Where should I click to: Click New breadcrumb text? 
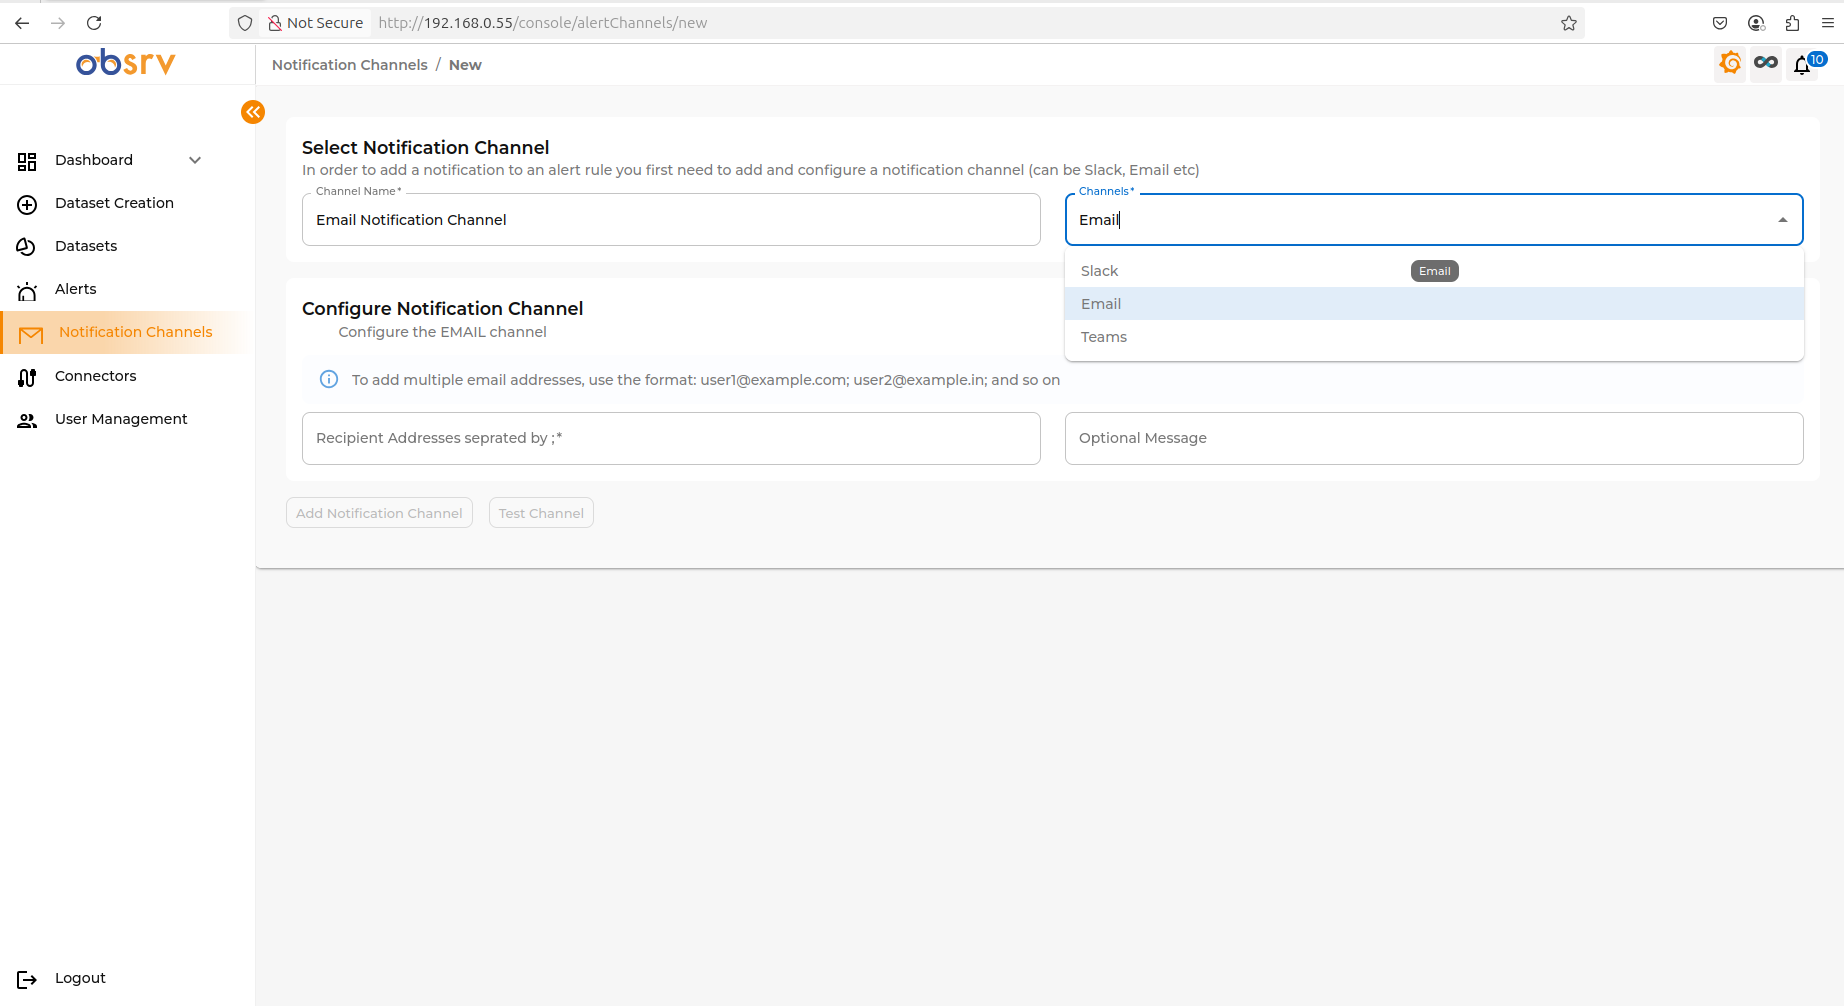point(465,65)
